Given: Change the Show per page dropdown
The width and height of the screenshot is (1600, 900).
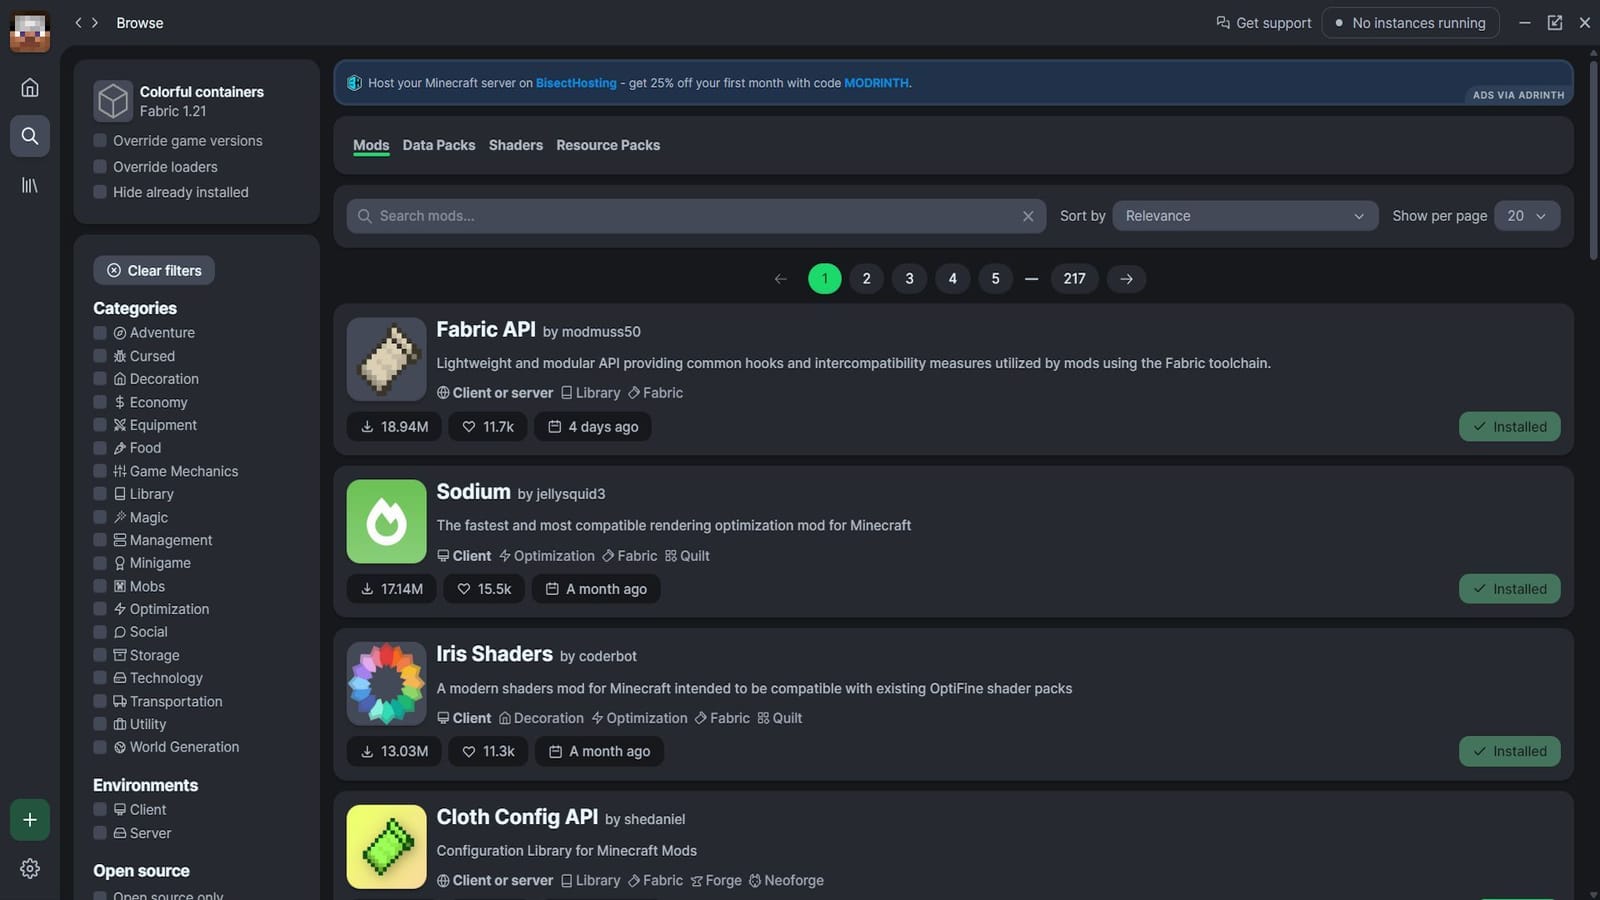Looking at the screenshot, I should (1527, 215).
